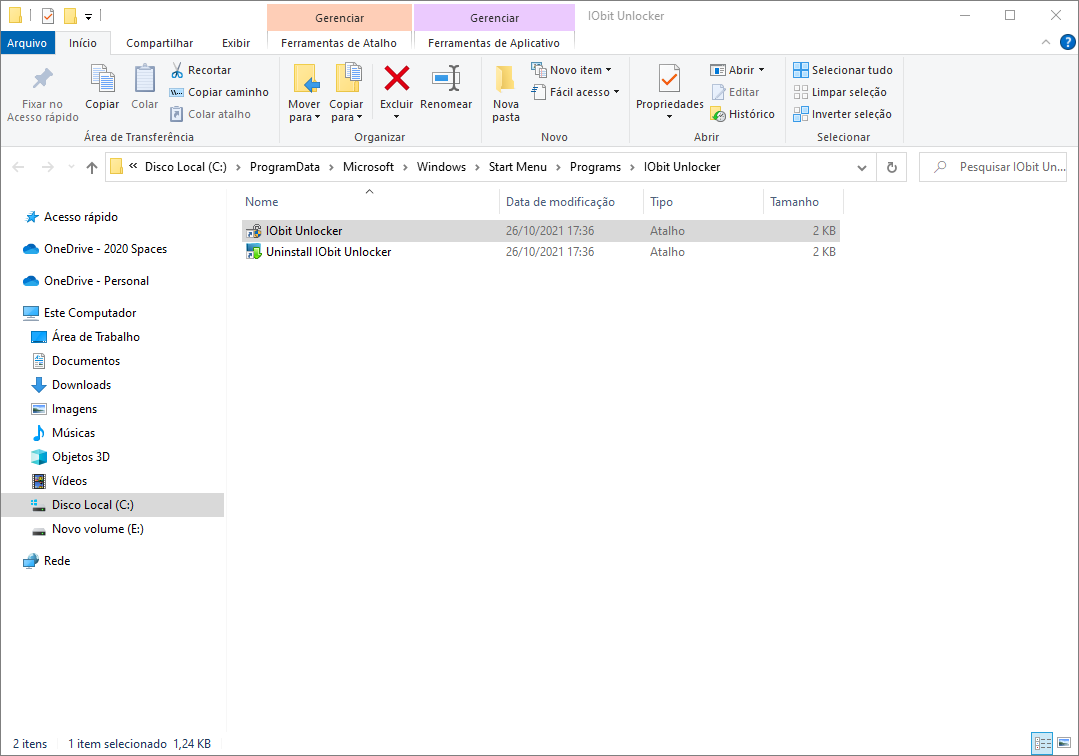Click the Recortar scissors button
Image resolution: width=1079 pixels, height=756 pixels.
click(x=201, y=70)
